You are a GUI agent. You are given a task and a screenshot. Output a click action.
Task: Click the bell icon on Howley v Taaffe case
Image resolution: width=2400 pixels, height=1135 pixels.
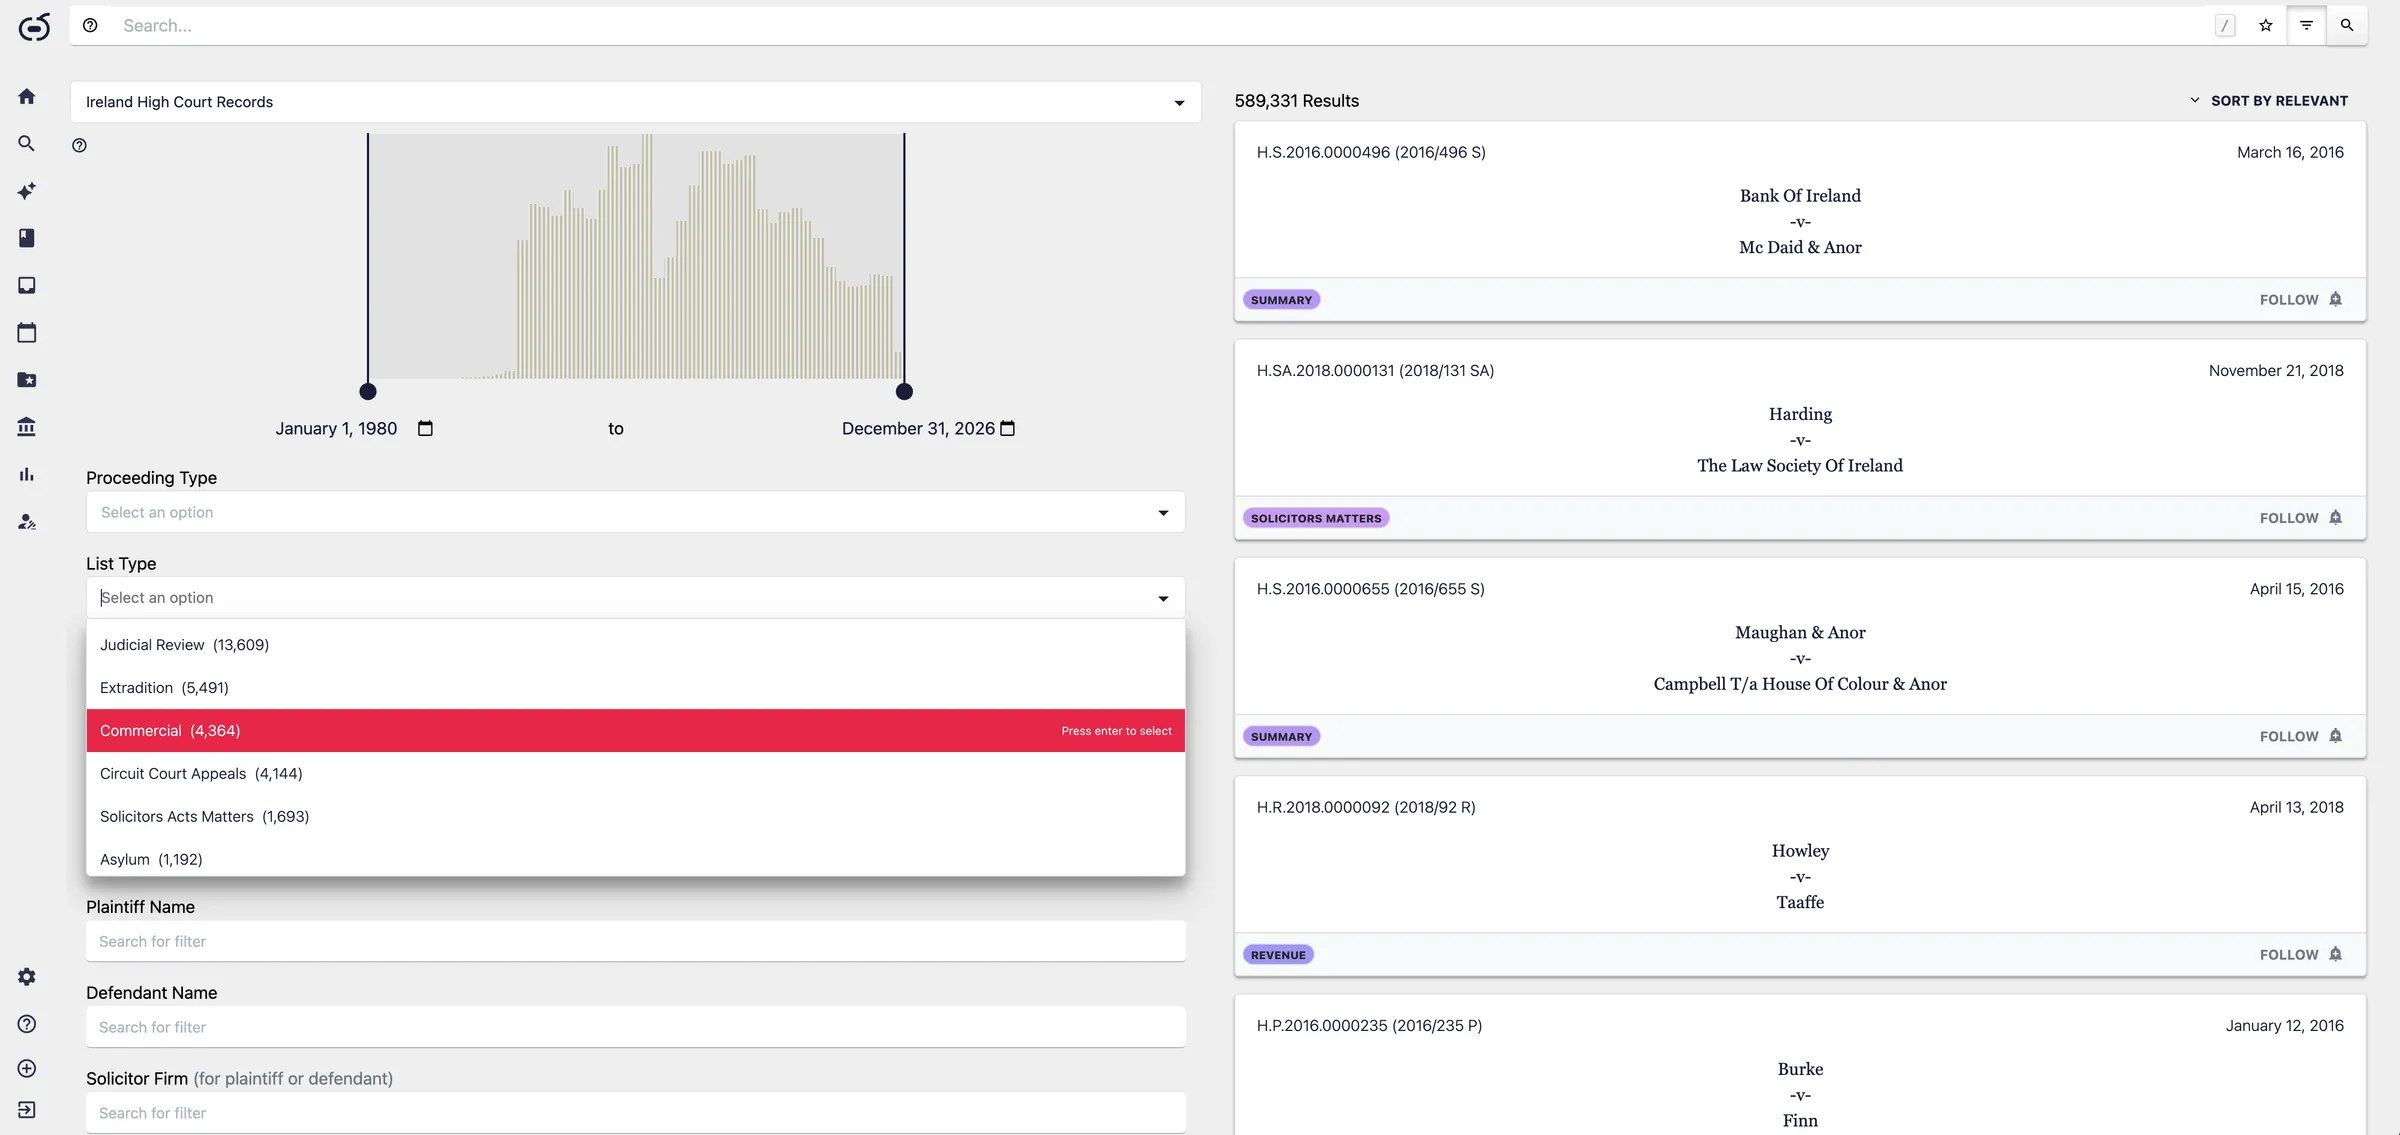(2336, 955)
